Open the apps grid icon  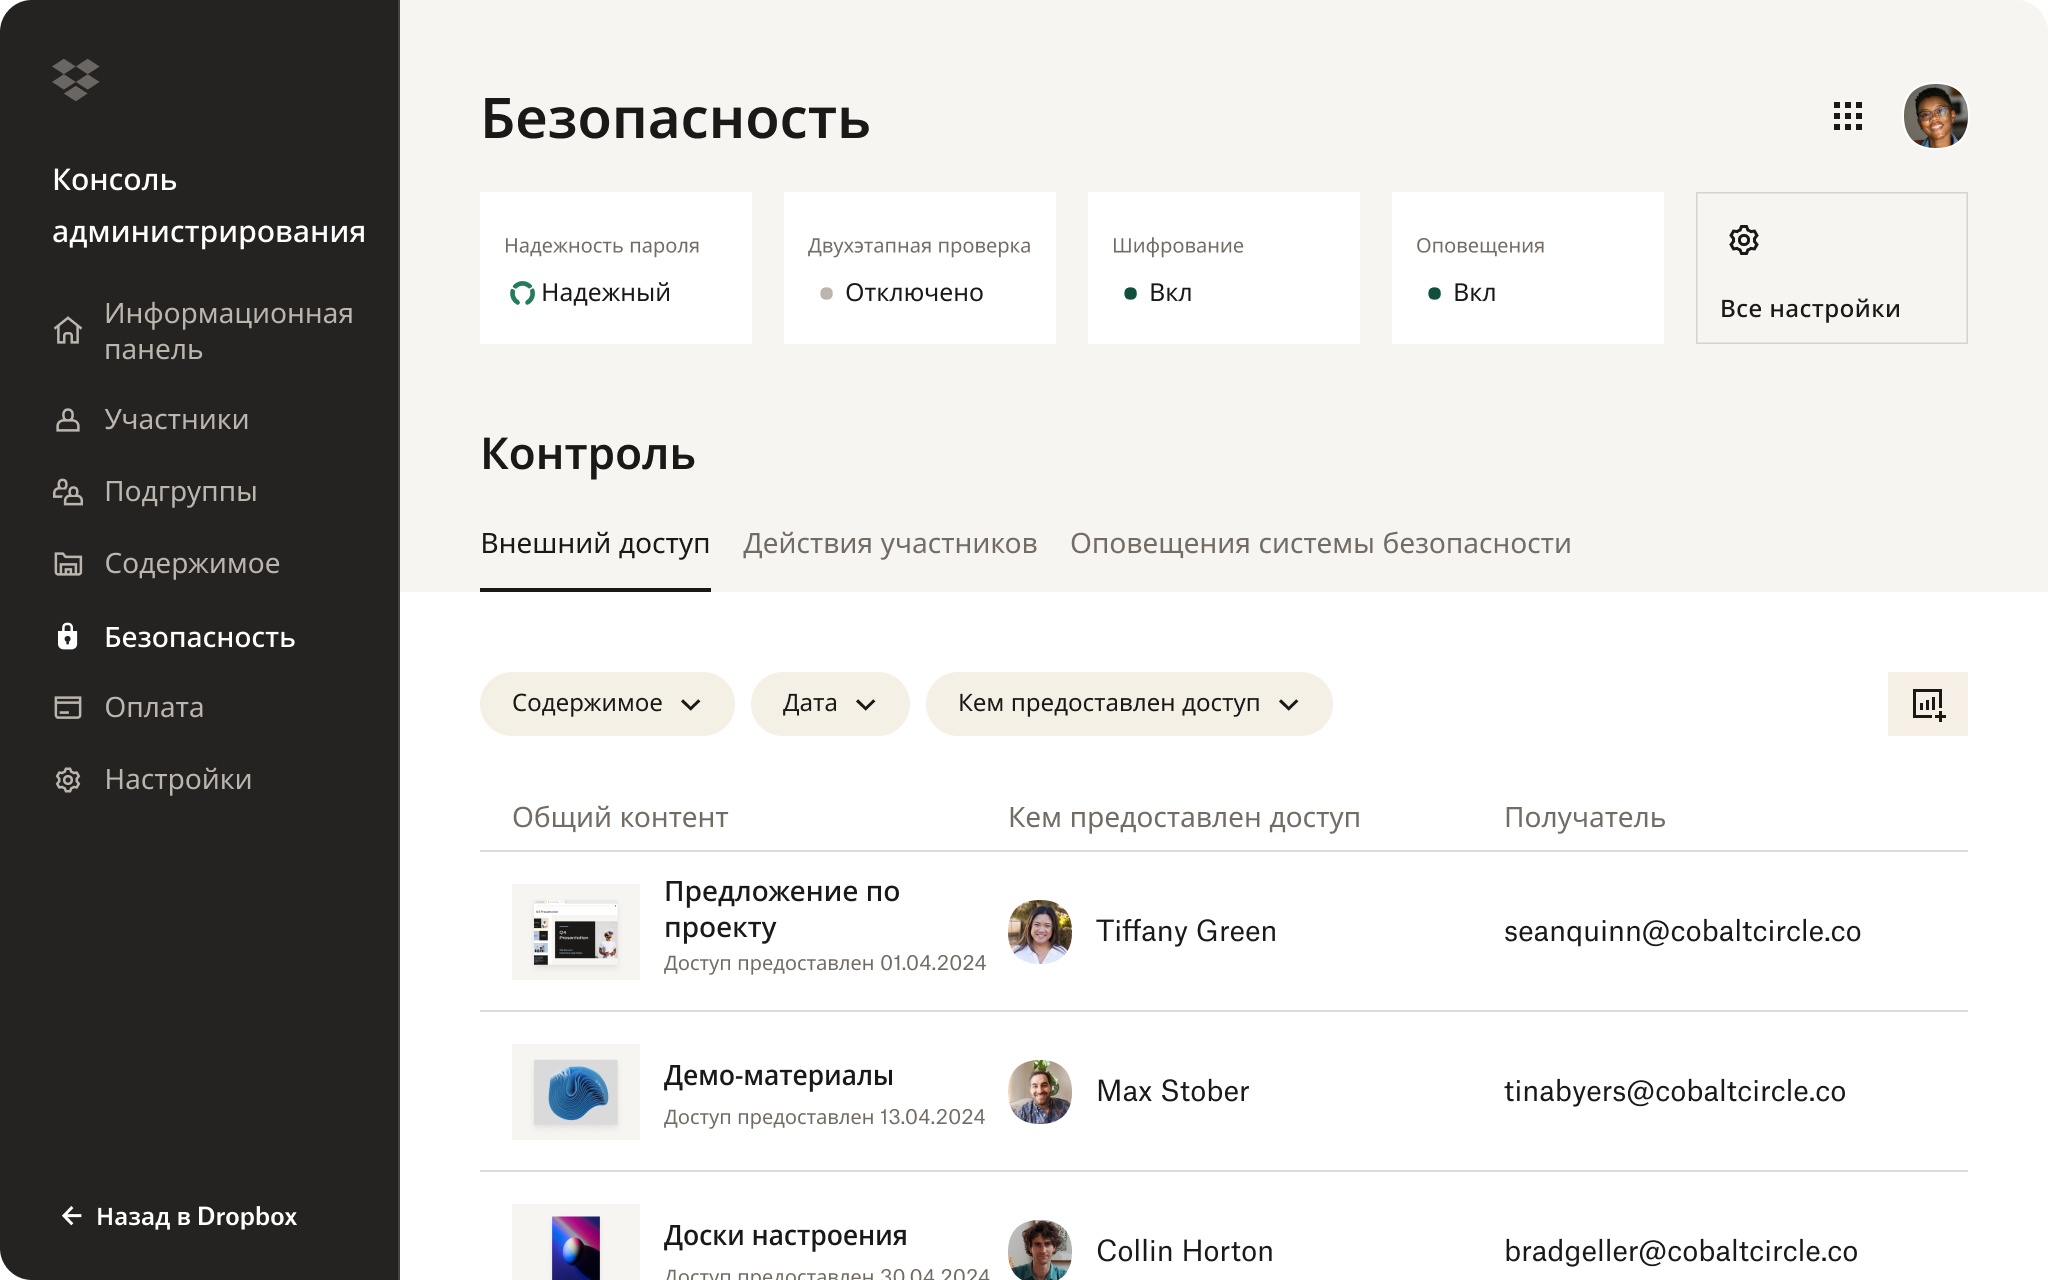(x=1848, y=116)
